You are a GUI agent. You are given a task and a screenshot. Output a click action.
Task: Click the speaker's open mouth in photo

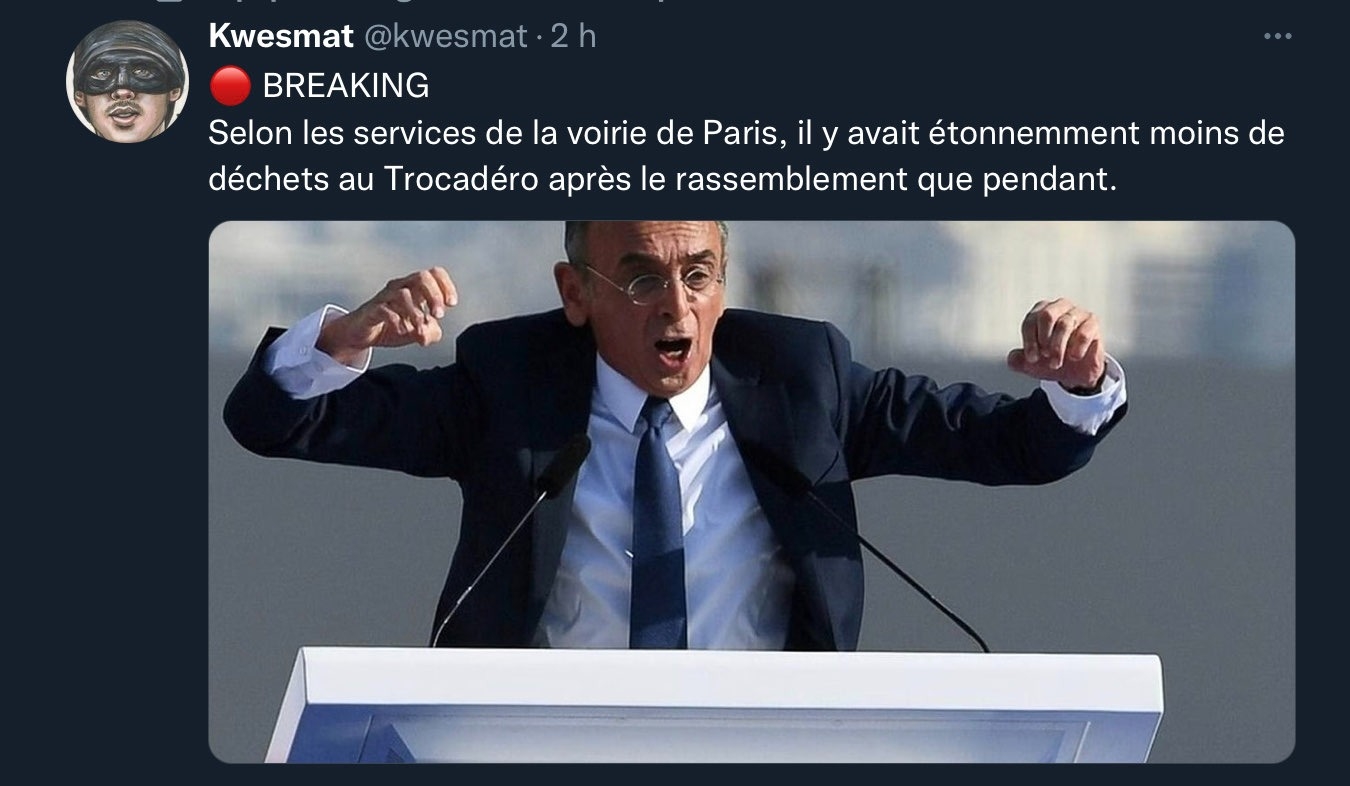pos(673,350)
